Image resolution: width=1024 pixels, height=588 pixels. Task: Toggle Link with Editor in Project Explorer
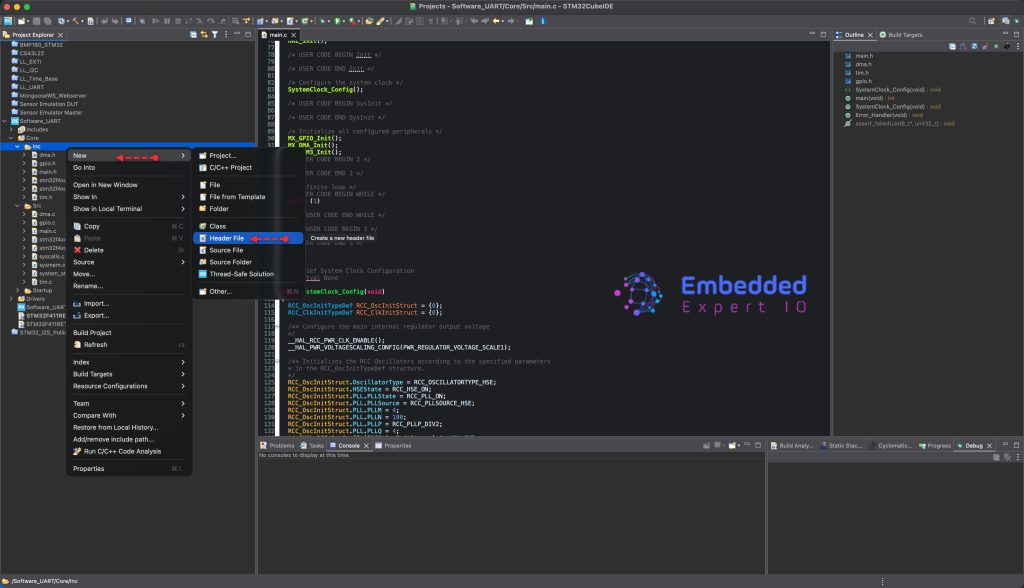(204, 35)
